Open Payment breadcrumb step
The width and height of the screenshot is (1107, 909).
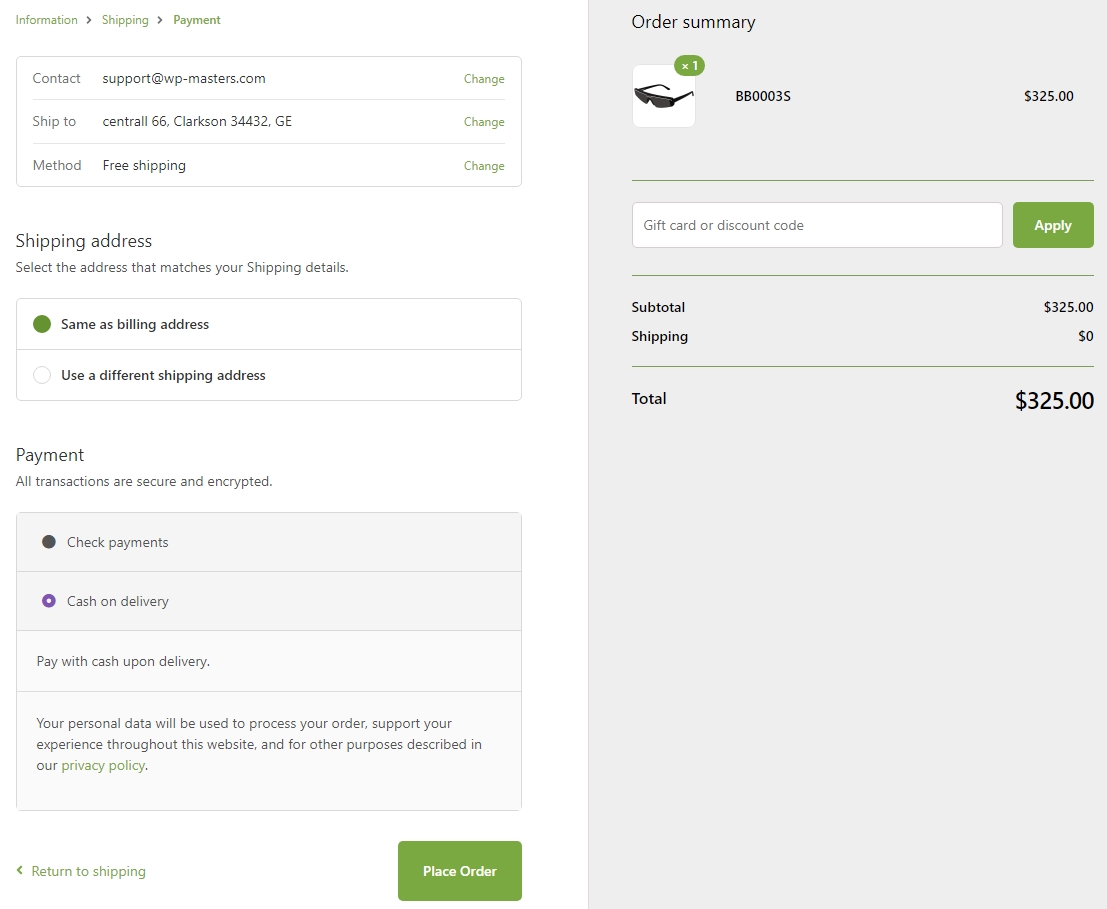click(x=196, y=20)
